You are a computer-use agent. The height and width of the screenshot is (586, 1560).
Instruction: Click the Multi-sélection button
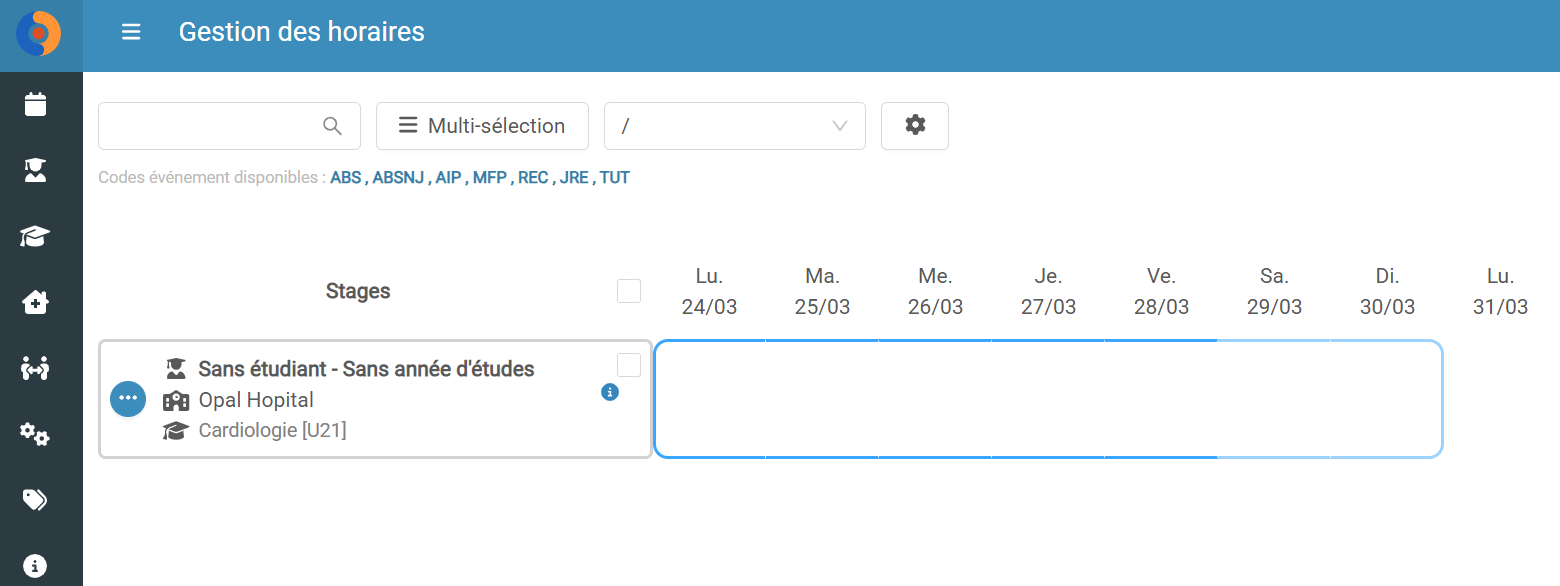point(482,126)
